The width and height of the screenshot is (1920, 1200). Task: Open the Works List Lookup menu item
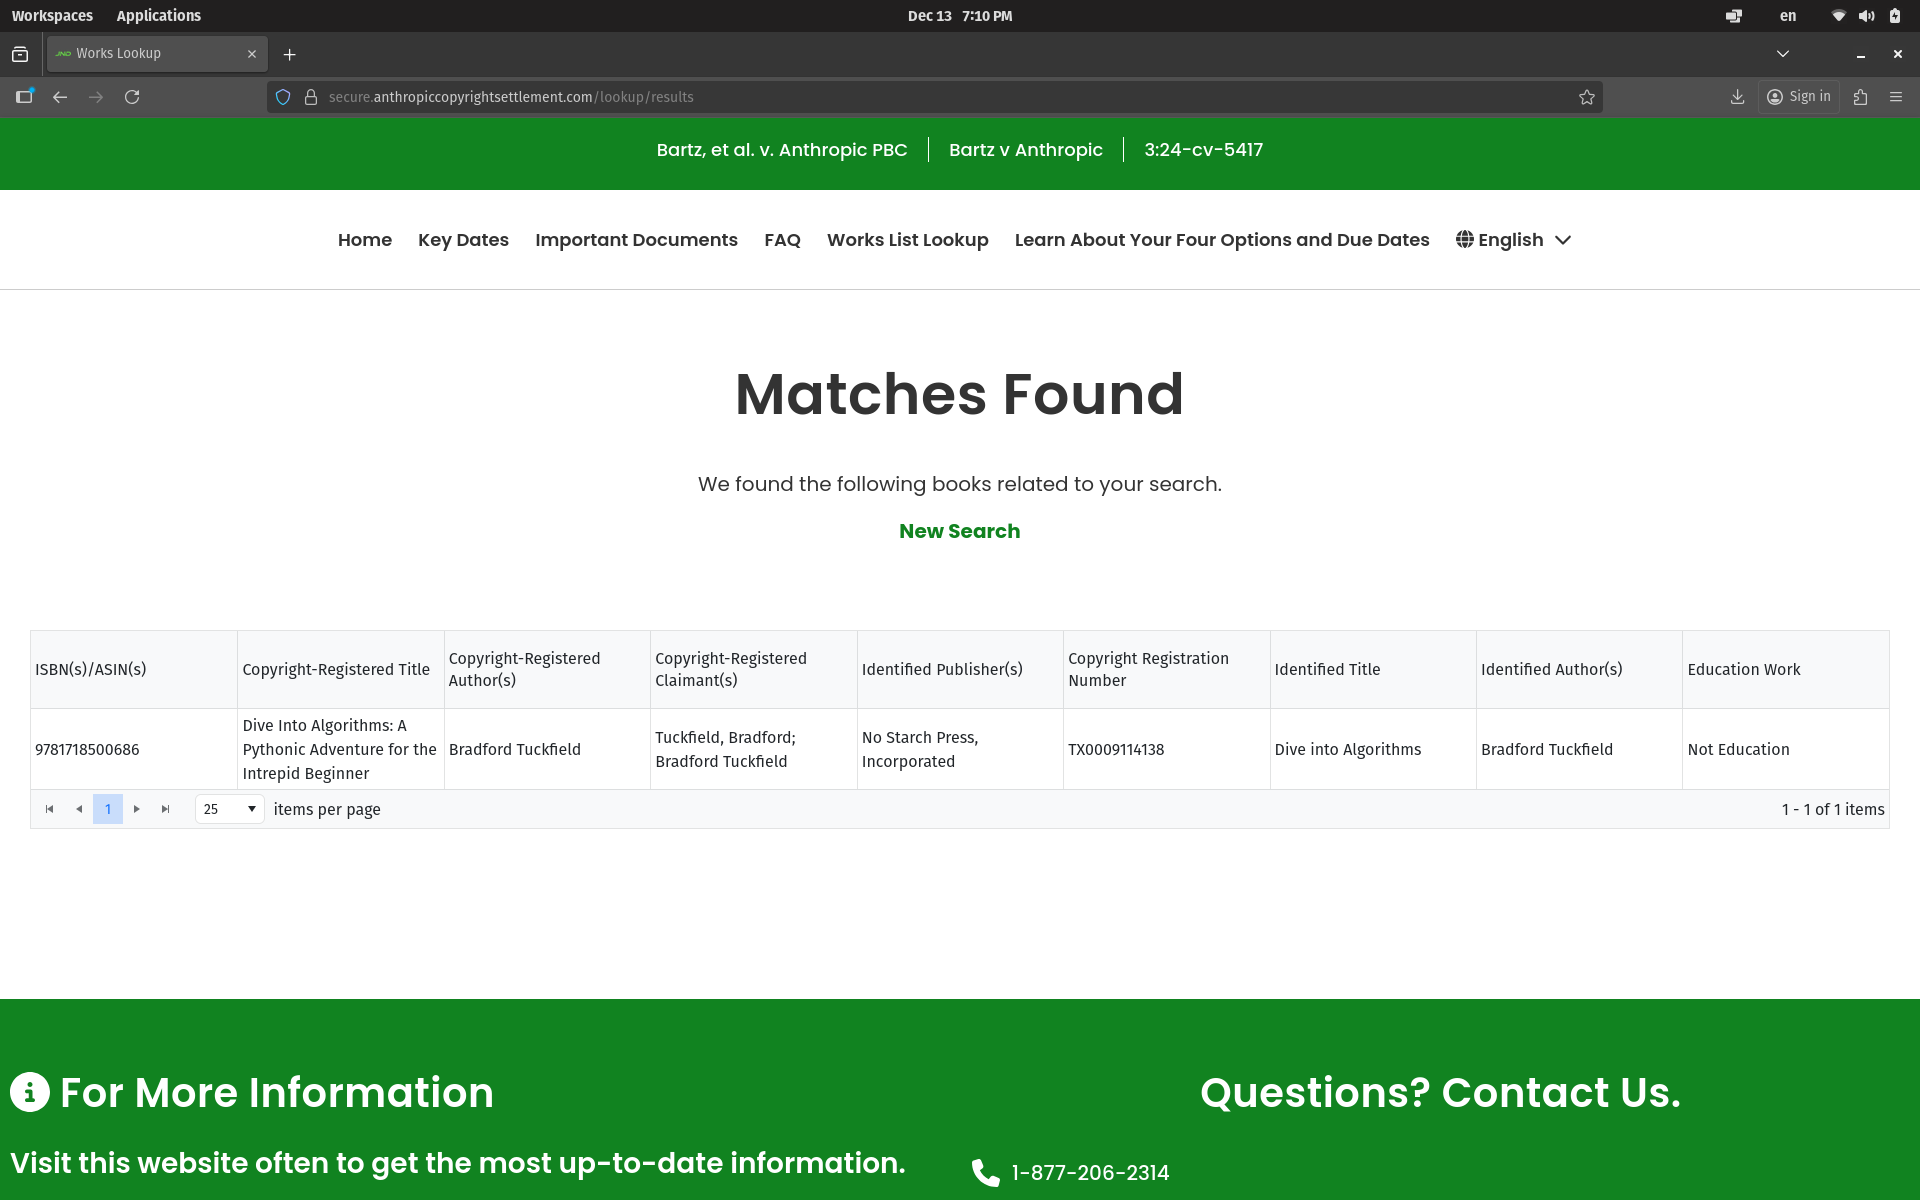[907, 240]
